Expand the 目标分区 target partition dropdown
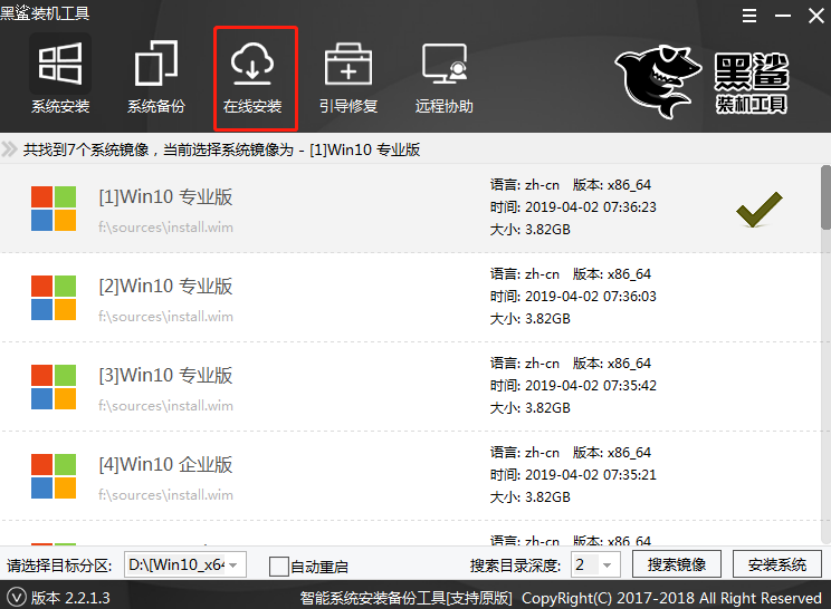831x609 pixels. pos(234,565)
